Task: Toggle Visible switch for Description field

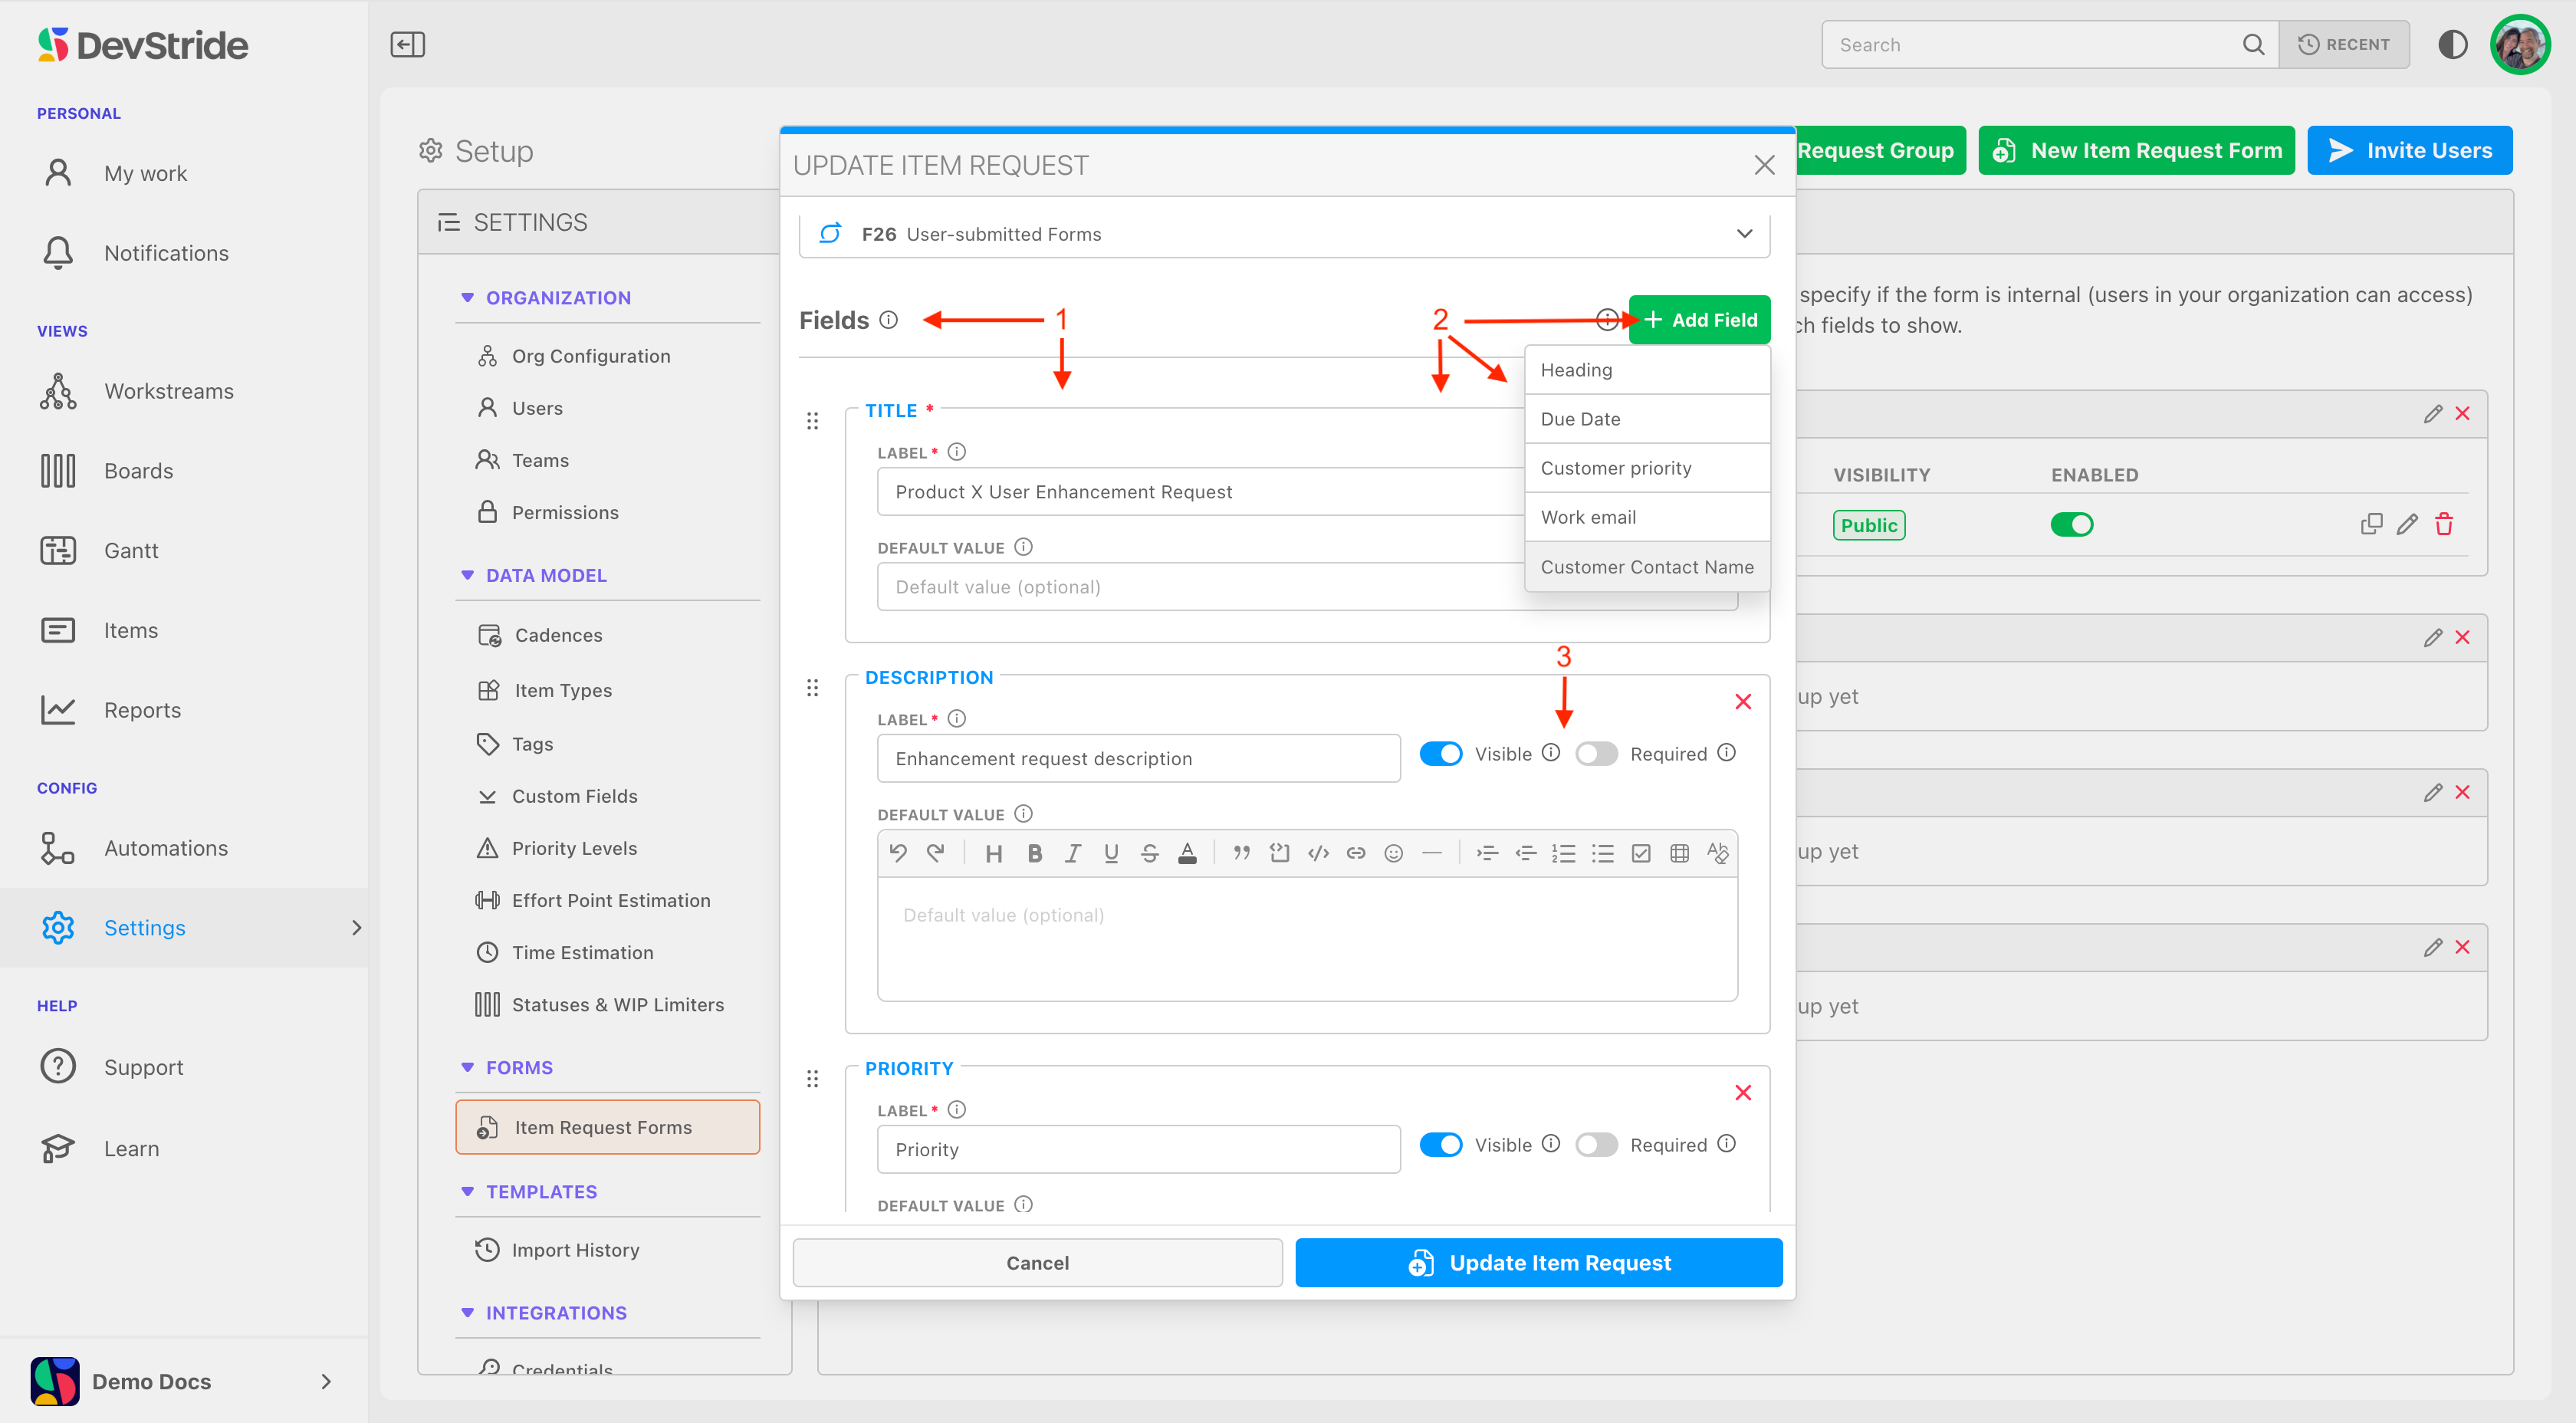Action: pyautogui.click(x=1440, y=754)
